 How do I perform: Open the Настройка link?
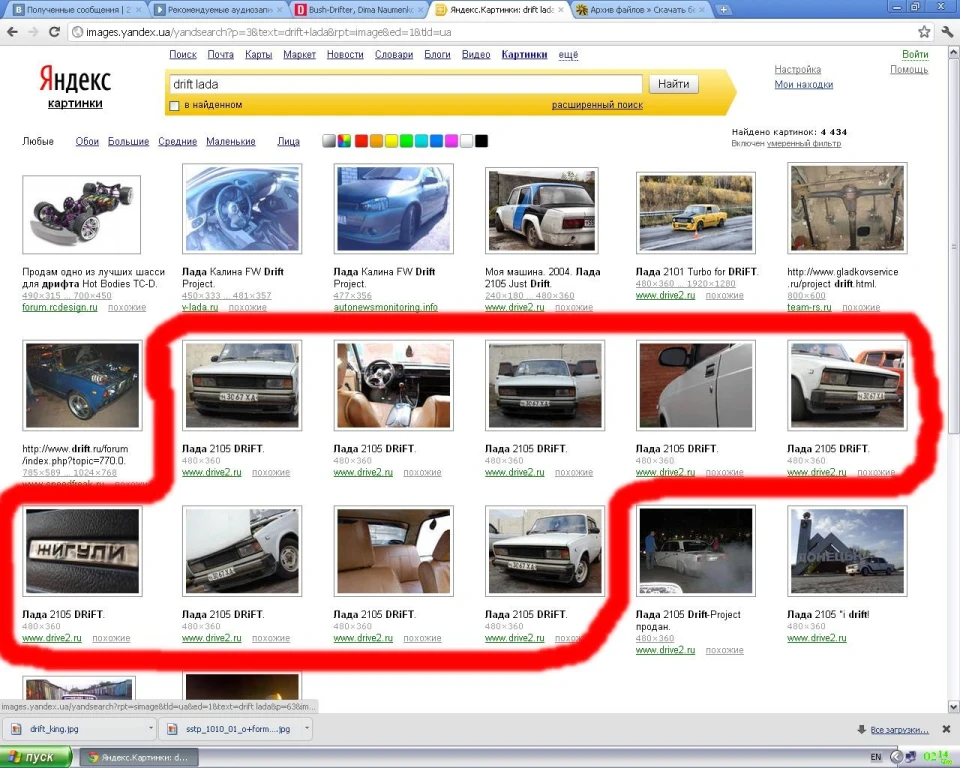tap(797, 69)
